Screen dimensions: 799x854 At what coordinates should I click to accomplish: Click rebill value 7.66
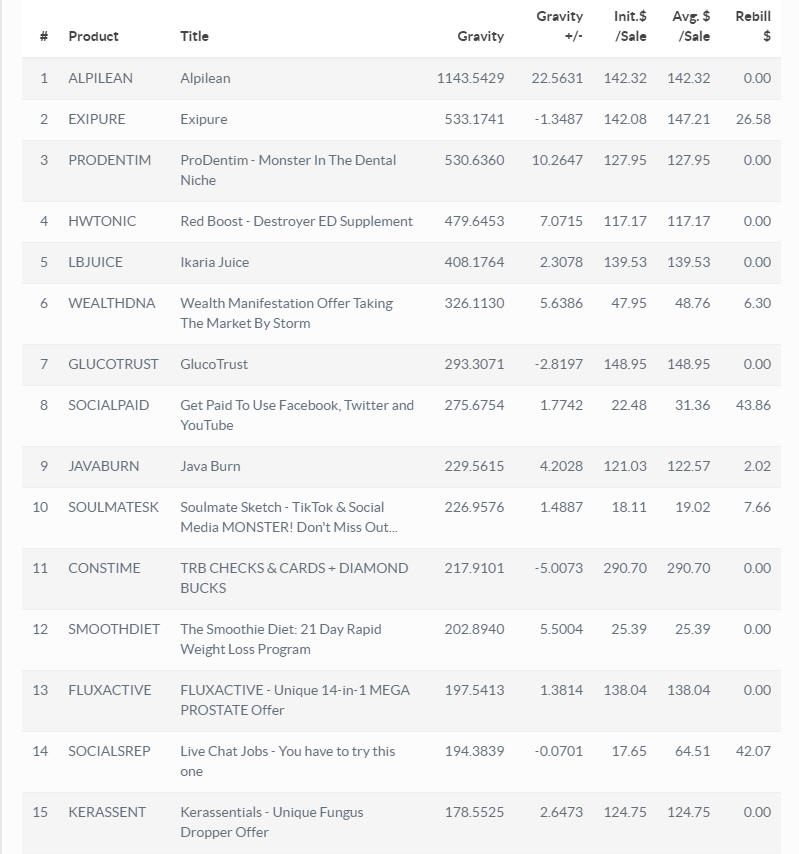[758, 507]
